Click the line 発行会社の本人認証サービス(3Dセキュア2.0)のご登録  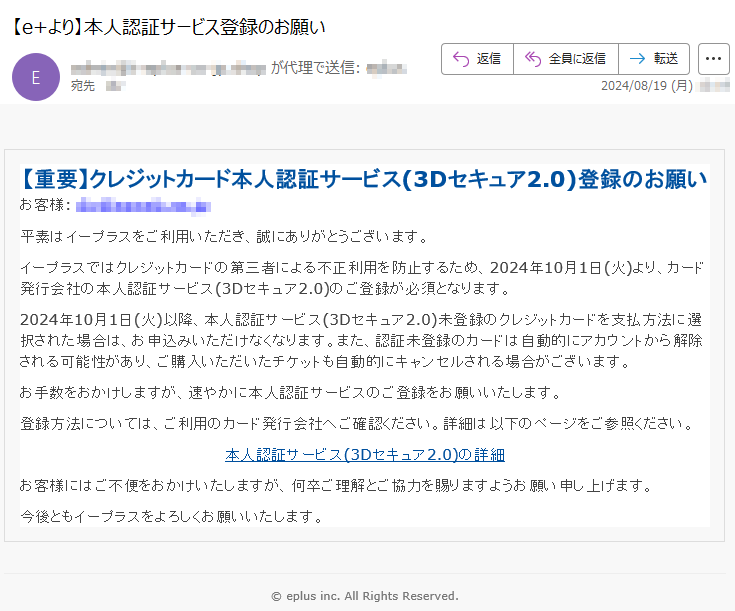tap(265, 288)
